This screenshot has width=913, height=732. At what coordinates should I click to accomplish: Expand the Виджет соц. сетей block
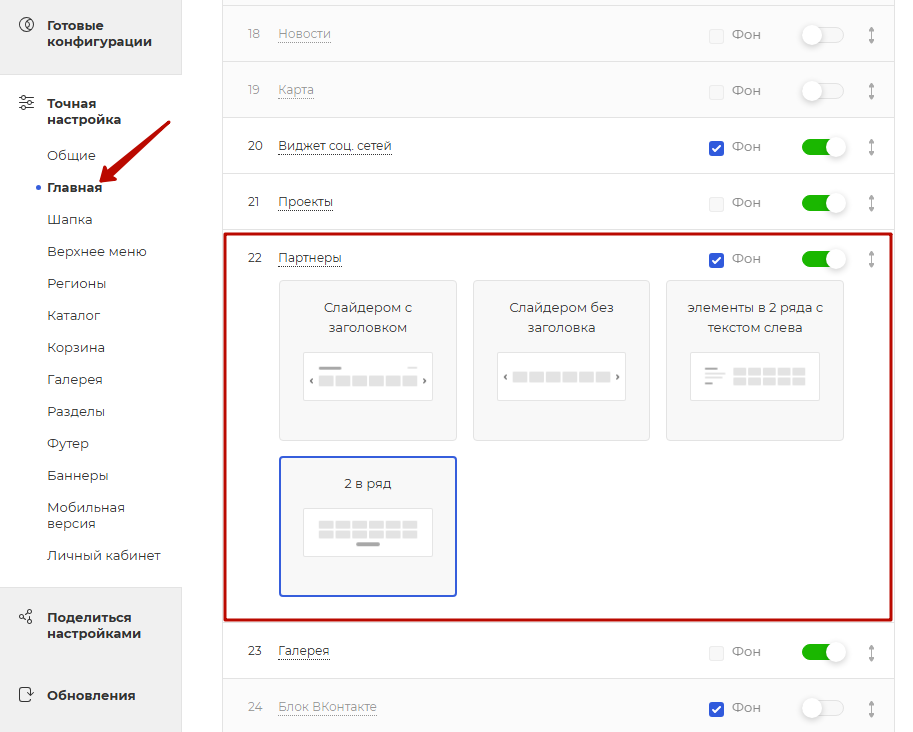point(334,146)
